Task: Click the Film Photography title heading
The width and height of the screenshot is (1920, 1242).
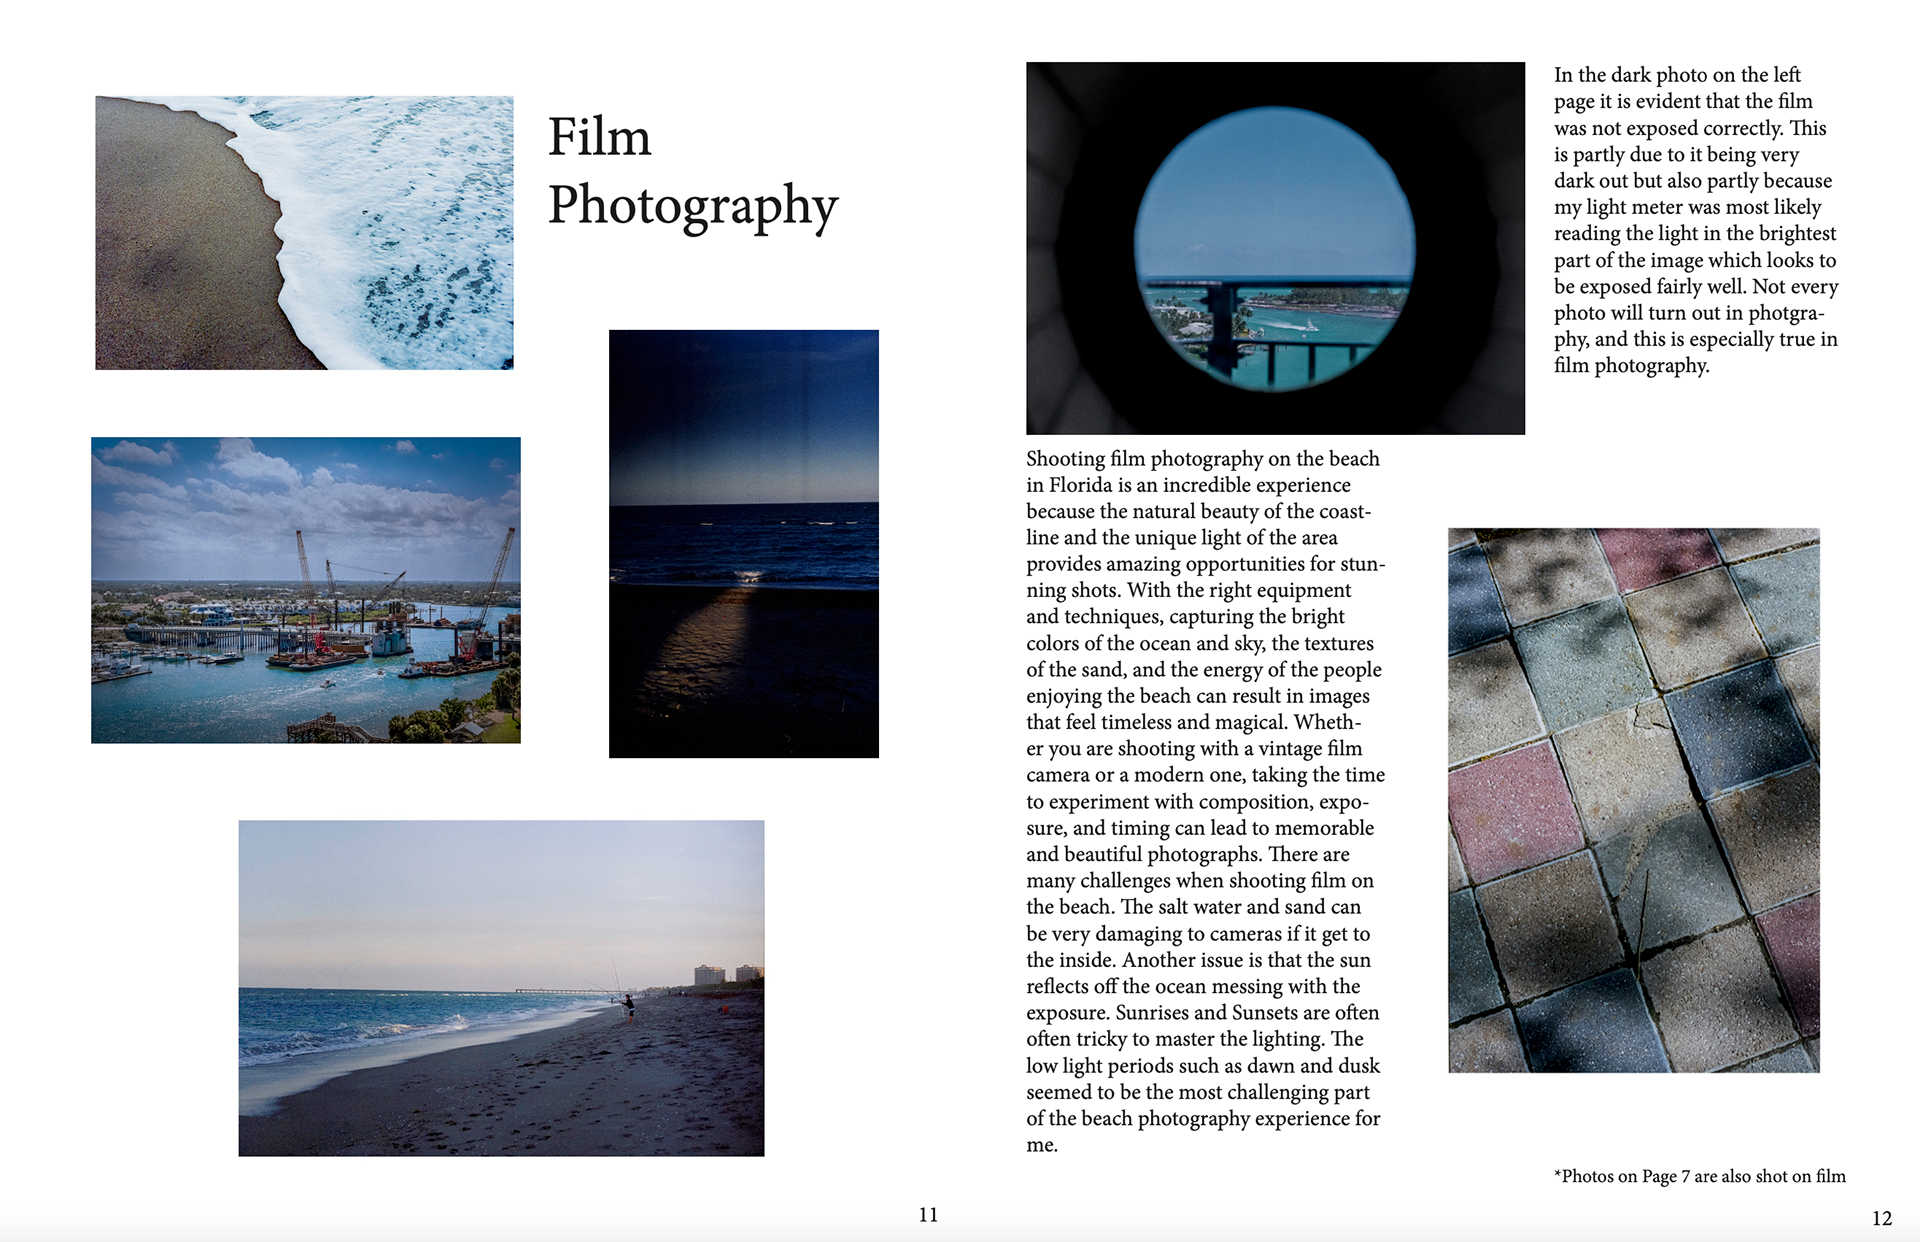Action: (x=692, y=172)
